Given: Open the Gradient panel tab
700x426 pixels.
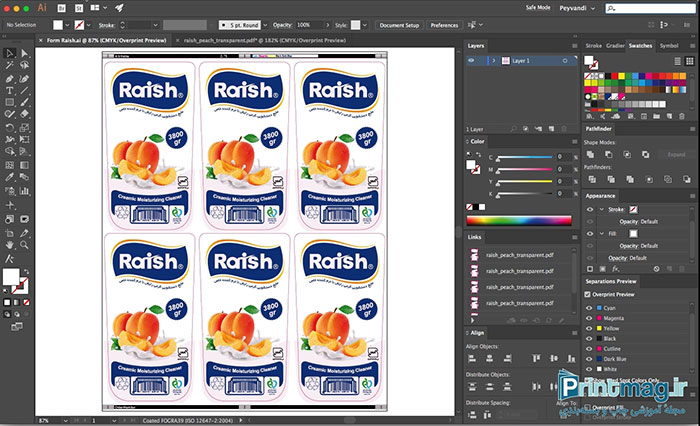Looking at the screenshot, I should pyautogui.click(x=615, y=46).
